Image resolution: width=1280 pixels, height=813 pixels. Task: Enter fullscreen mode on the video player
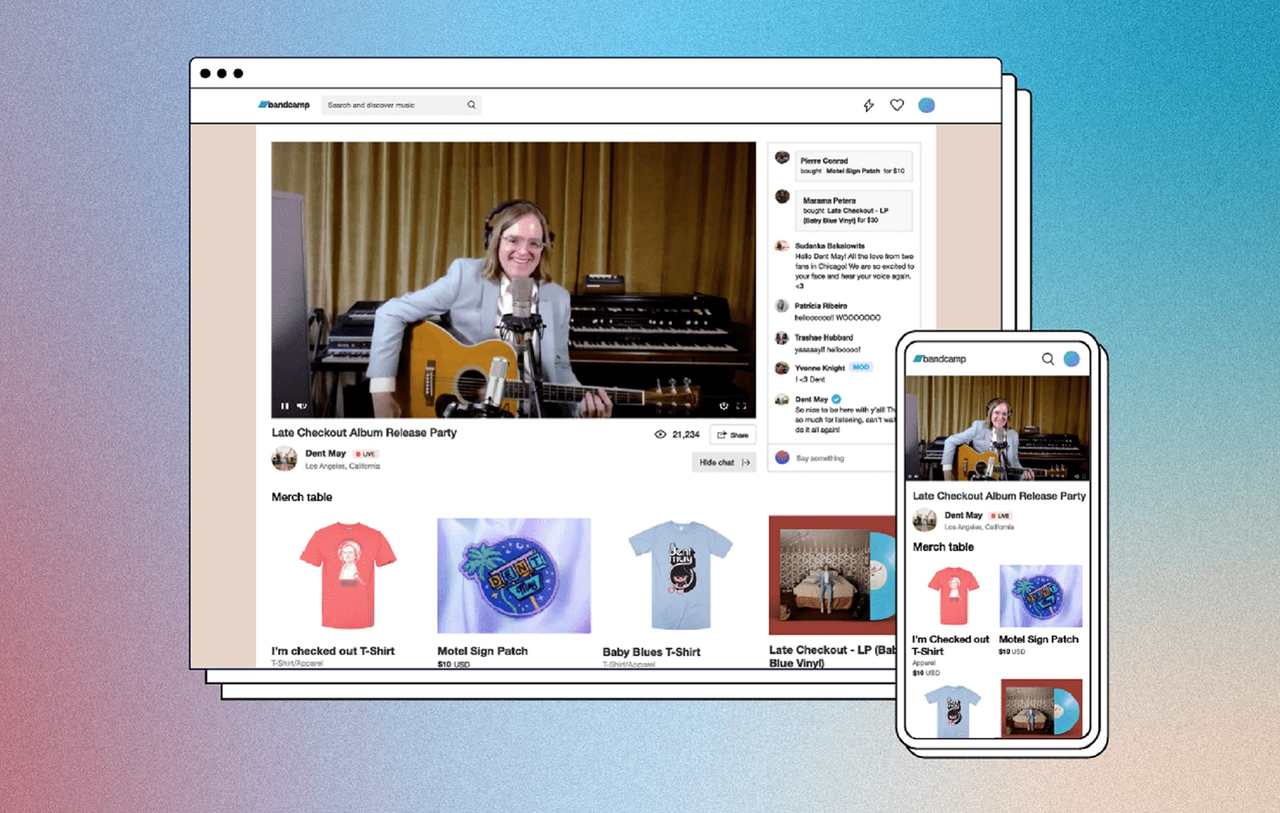pos(741,406)
